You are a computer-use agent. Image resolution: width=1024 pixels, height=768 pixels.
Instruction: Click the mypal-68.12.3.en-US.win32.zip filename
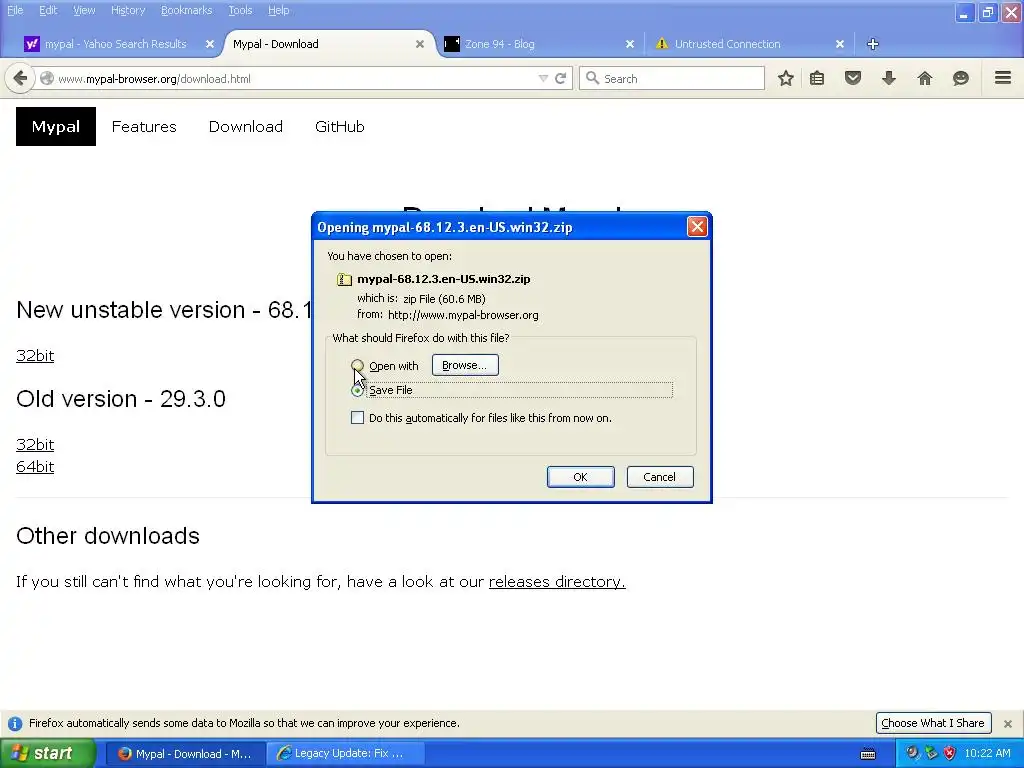click(443, 279)
